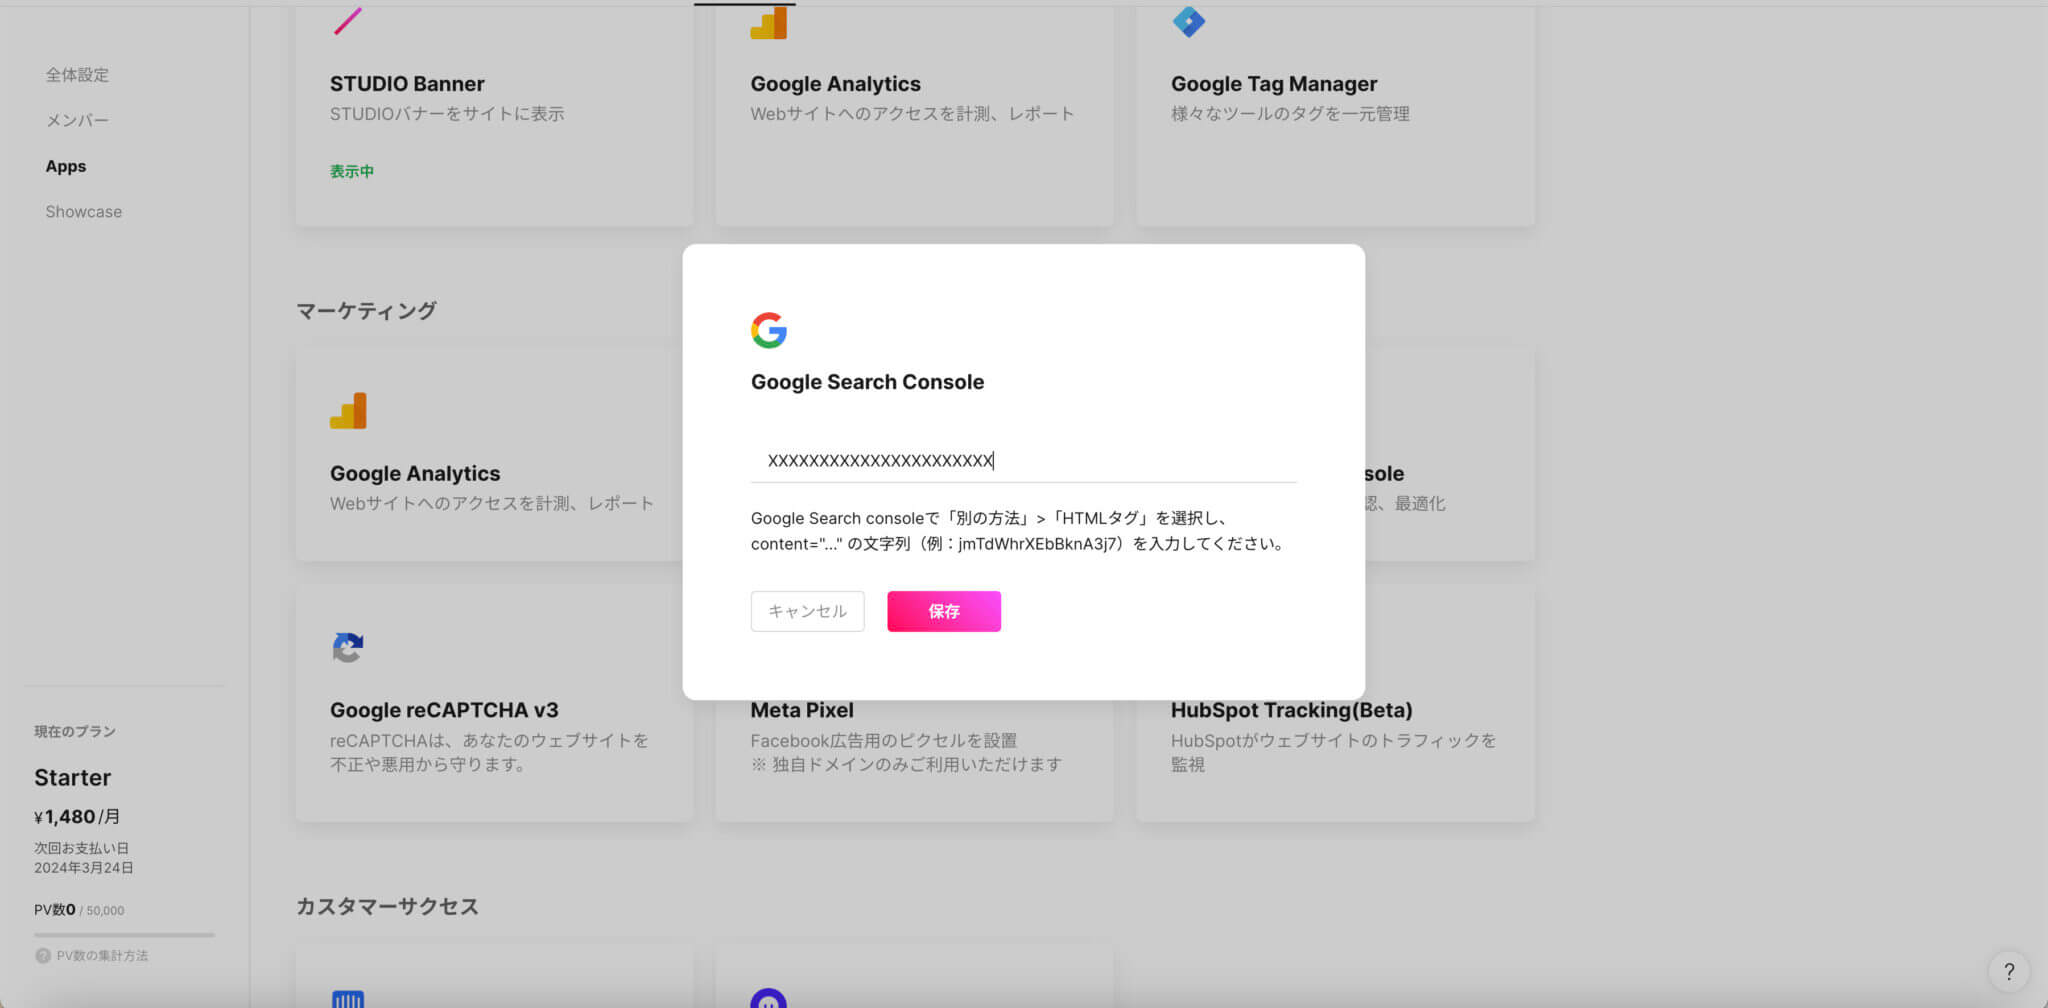The height and width of the screenshot is (1008, 2048).
Task: Click the PV count progress bar
Action: point(124,935)
